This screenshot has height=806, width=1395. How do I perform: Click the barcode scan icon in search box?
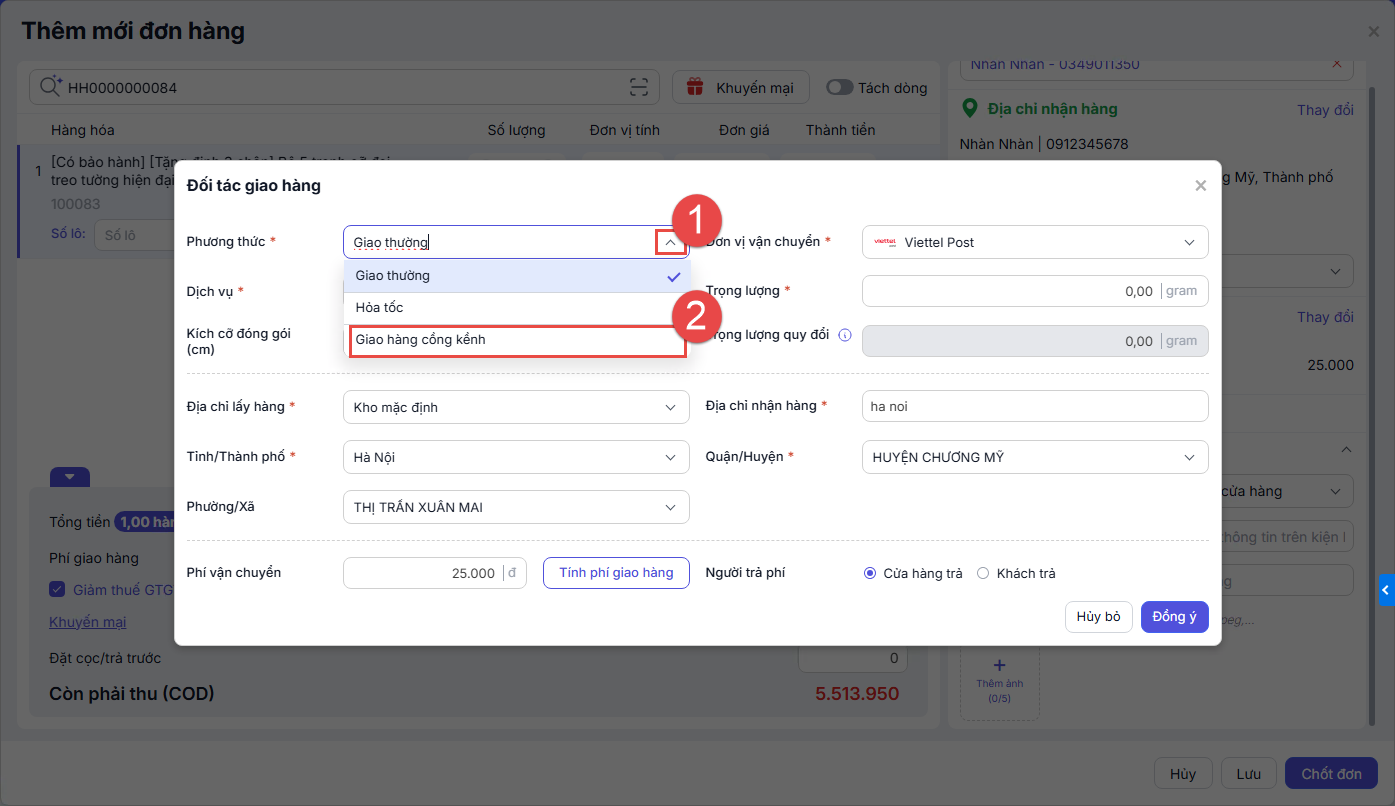639,88
